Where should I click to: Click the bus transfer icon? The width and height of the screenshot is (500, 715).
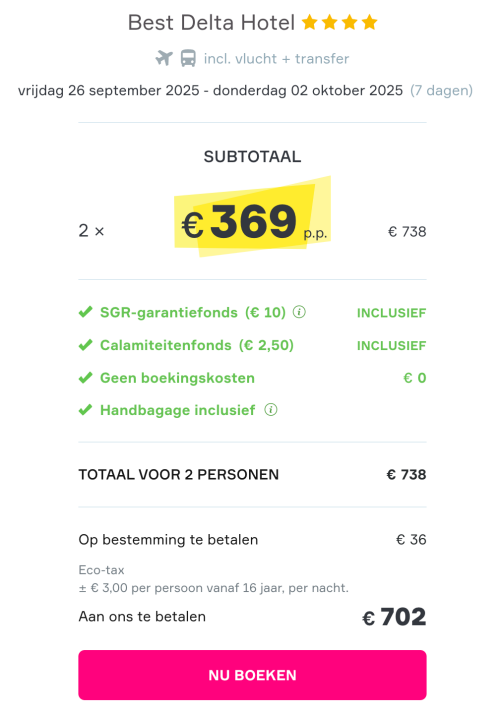click(188, 58)
